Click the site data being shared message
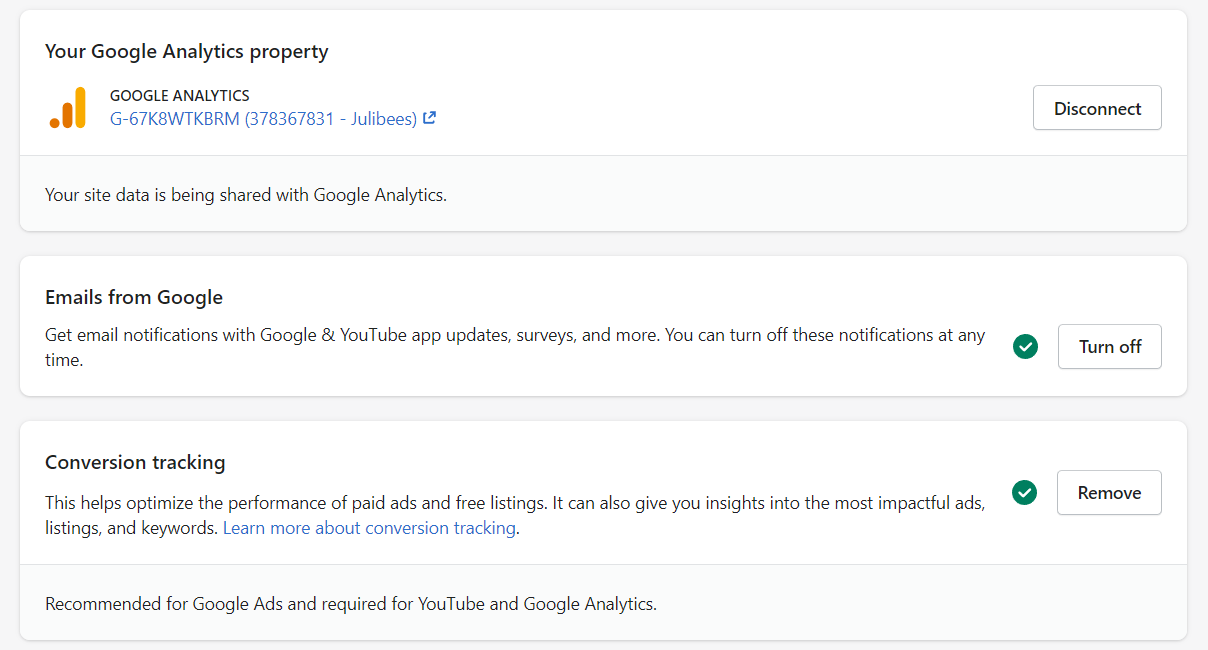The width and height of the screenshot is (1208, 650). [245, 195]
